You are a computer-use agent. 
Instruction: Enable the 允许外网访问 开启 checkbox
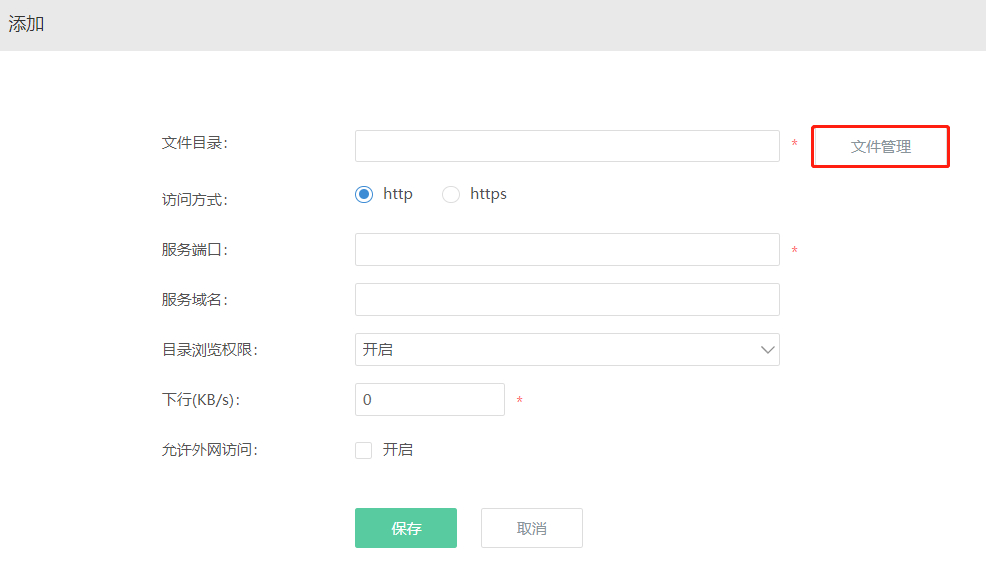tap(363, 450)
